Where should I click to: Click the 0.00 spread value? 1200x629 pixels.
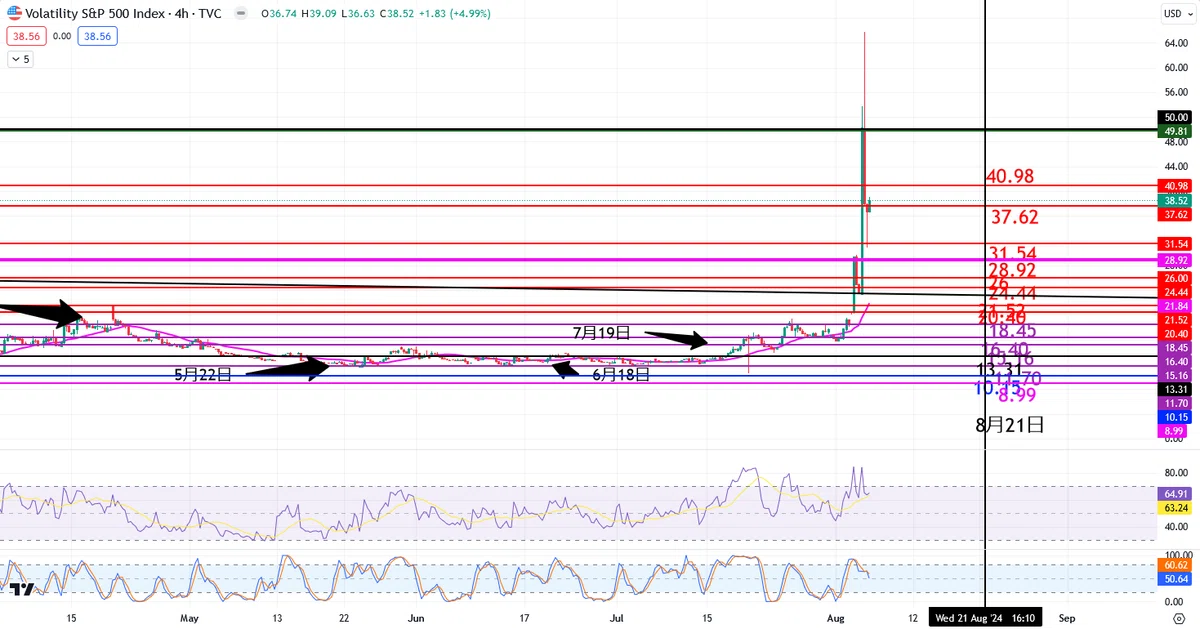pos(61,35)
